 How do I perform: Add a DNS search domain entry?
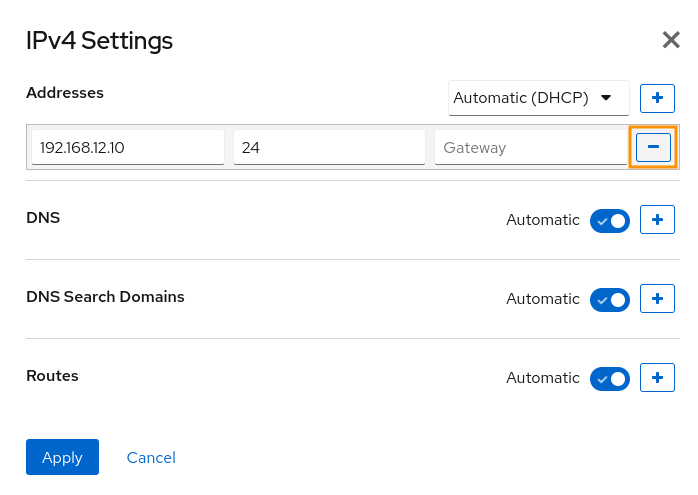click(657, 299)
